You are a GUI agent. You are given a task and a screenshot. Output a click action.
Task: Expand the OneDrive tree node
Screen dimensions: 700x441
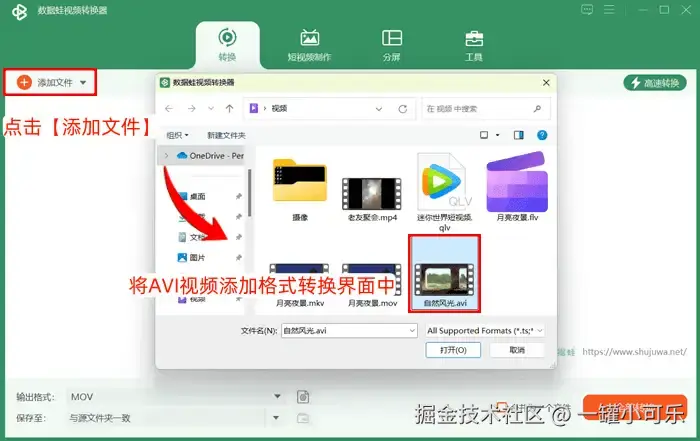tap(167, 156)
